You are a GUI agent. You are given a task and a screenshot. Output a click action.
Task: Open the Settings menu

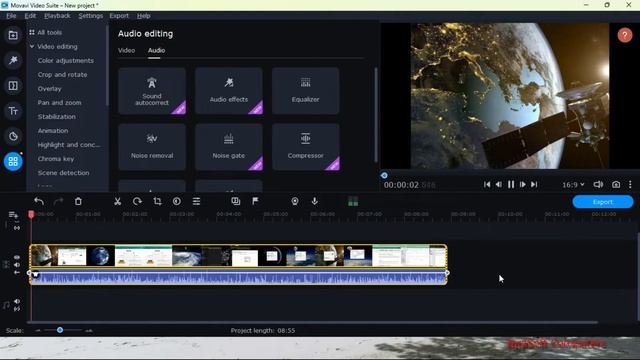[91, 16]
